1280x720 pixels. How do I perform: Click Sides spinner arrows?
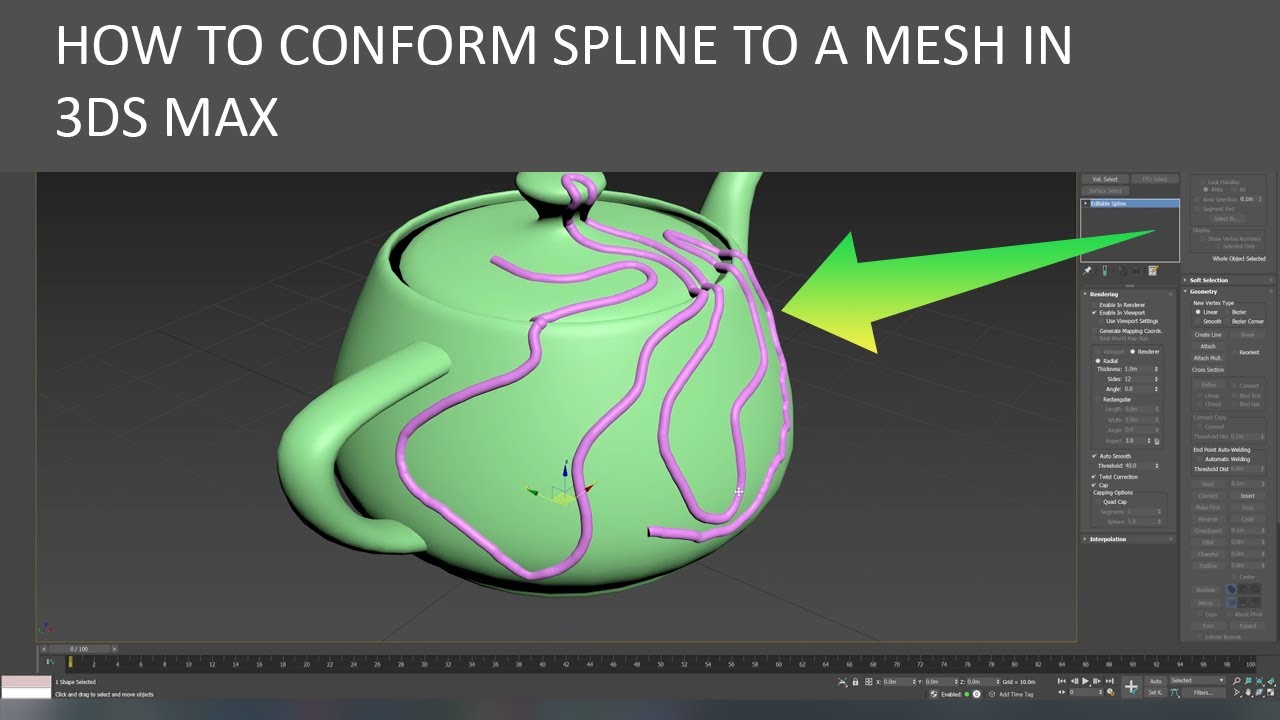[x=1156, y=379]
